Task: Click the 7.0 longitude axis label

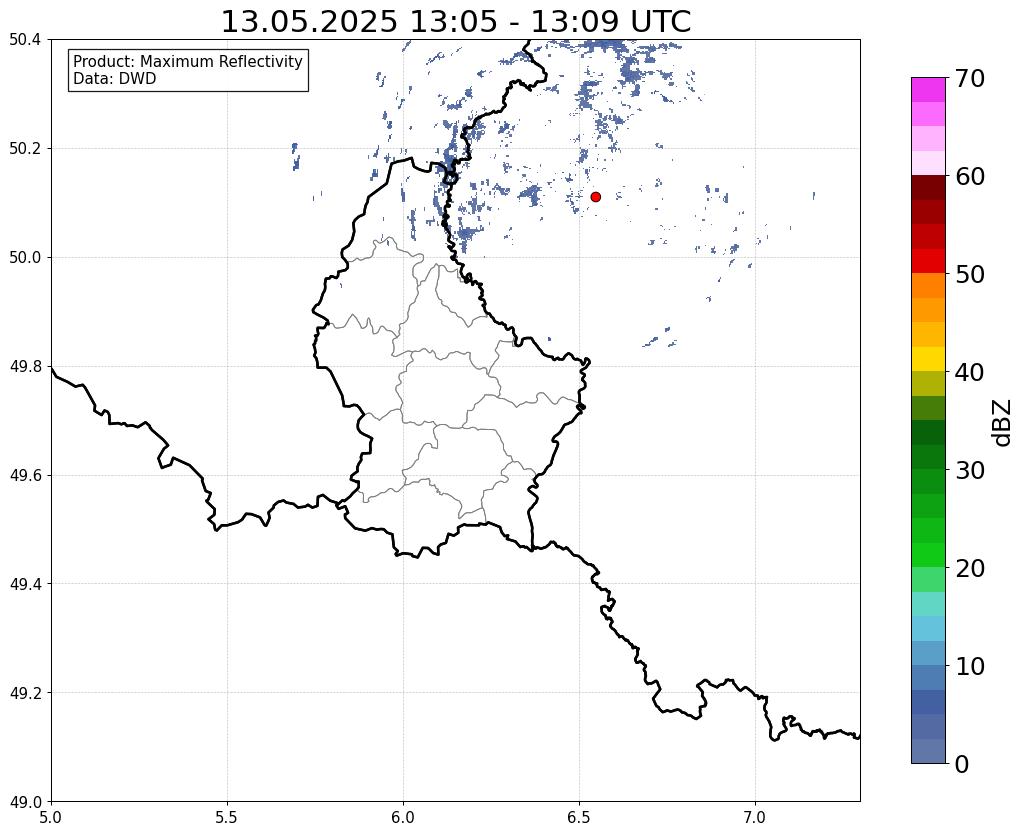Action: (x=756, y=817)
